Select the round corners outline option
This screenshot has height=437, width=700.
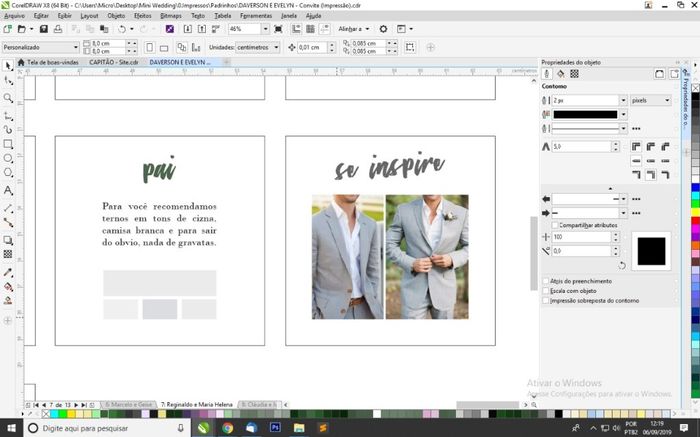tap(651, 146)
